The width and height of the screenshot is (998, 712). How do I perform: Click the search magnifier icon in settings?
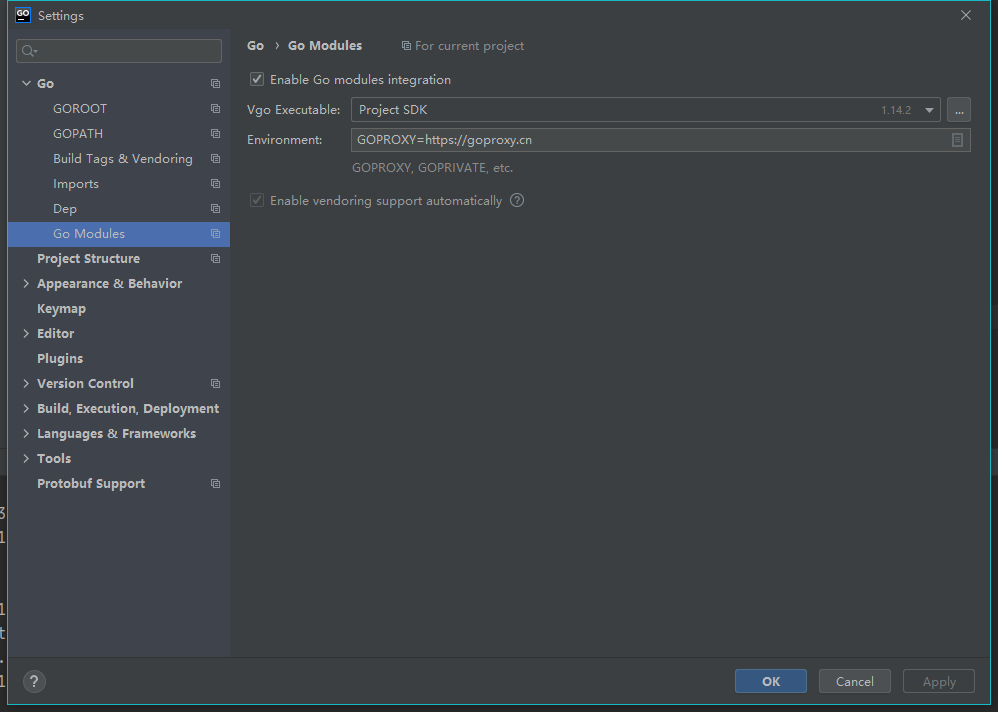click(x=29, y=51)
